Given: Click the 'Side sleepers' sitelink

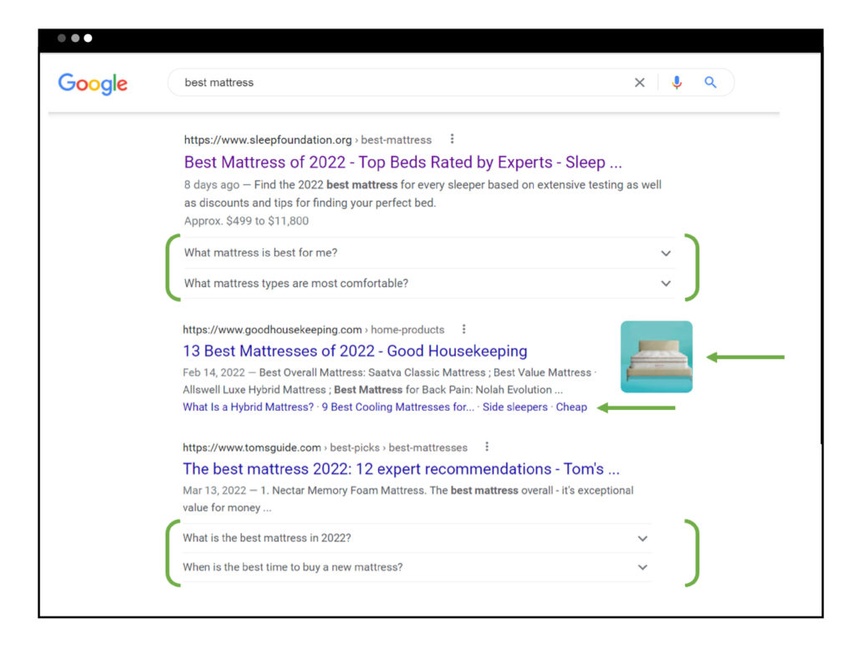Looking at the screenshot, I should coord(515,407).
